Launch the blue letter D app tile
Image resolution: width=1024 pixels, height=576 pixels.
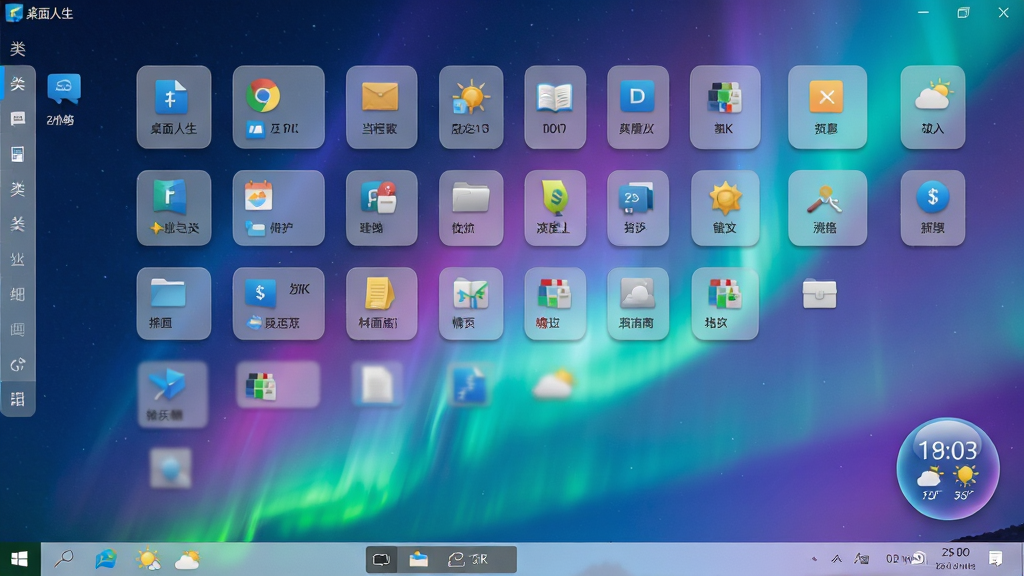[x=637, y=107]
